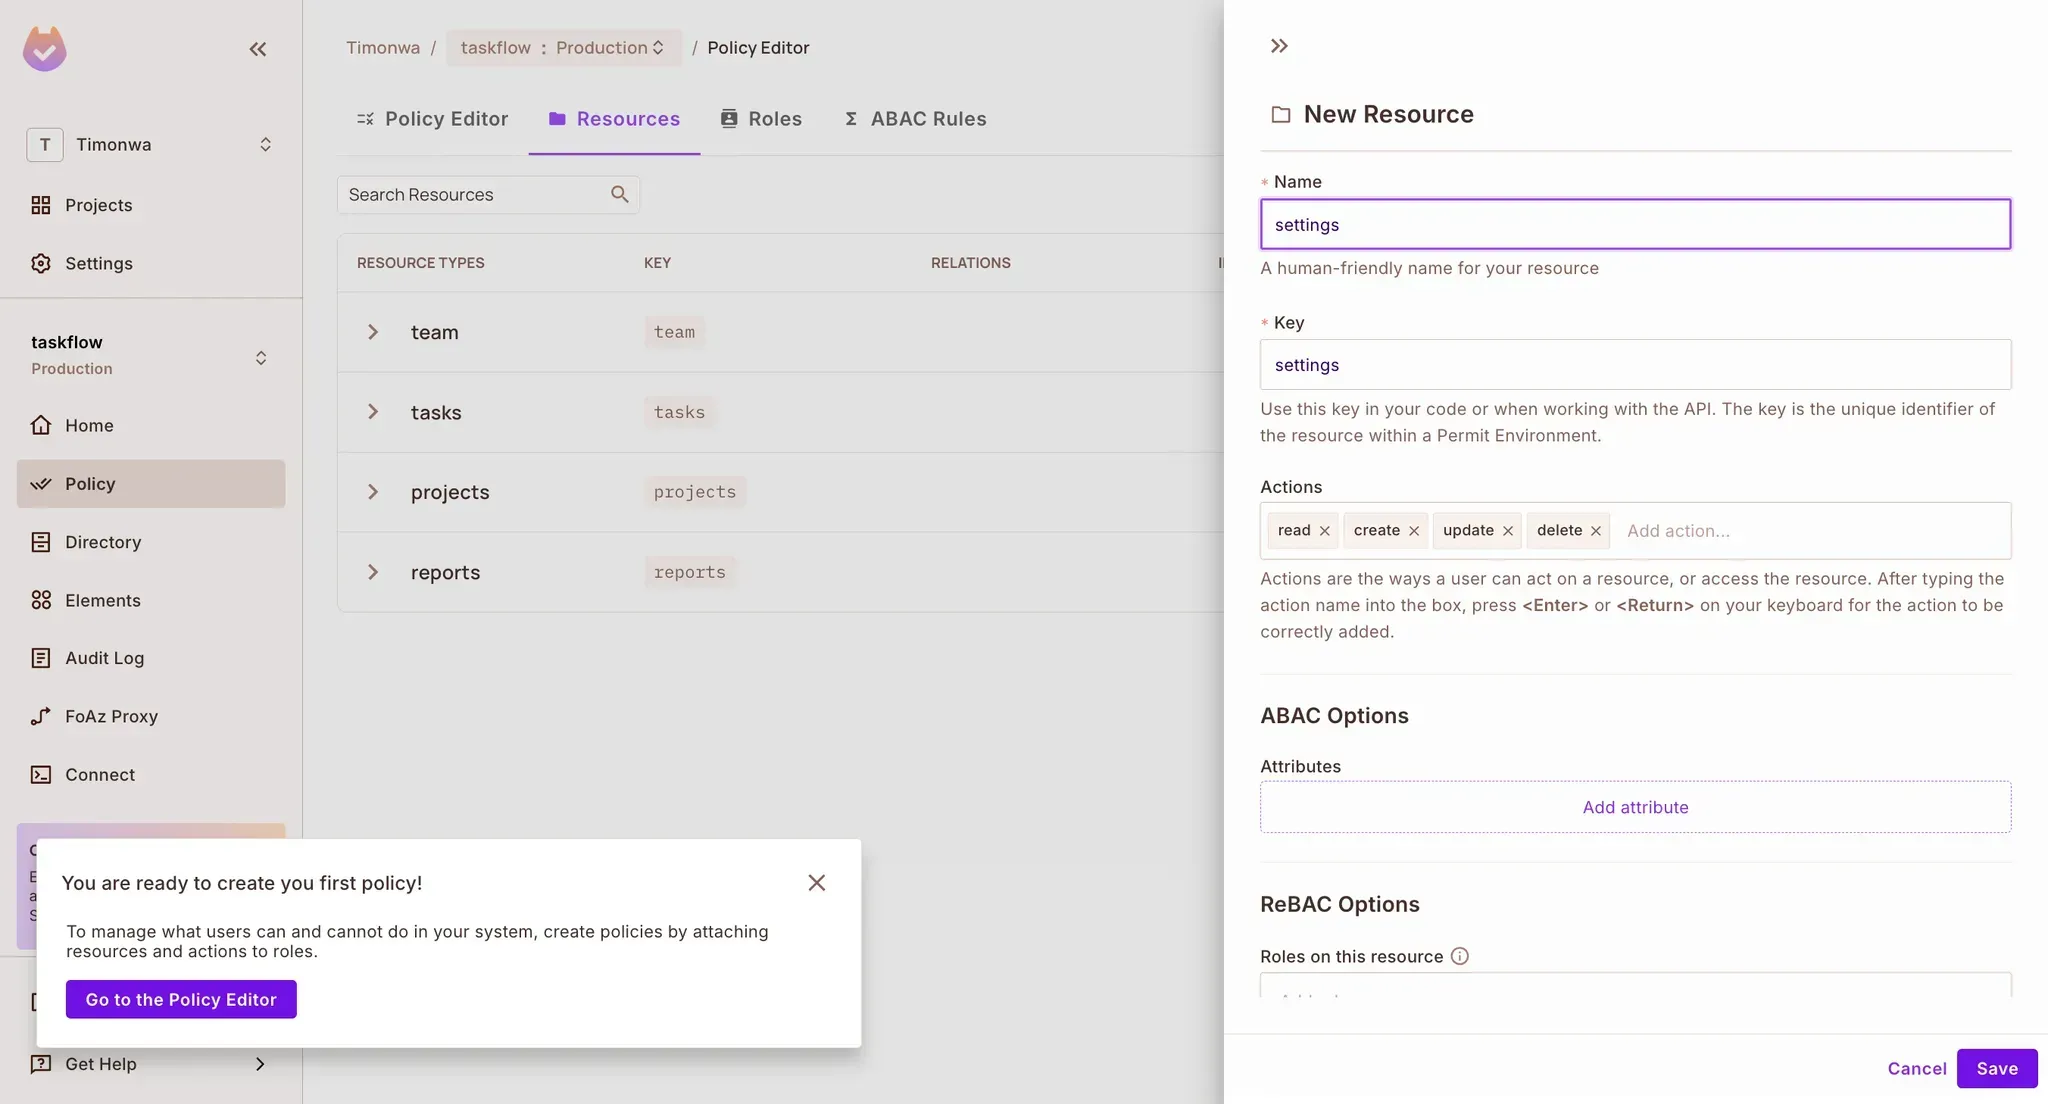Dismiss the first policy popup
Image resolution: width=2048 pixels, height=1104 pixels.
click(816, 882)
